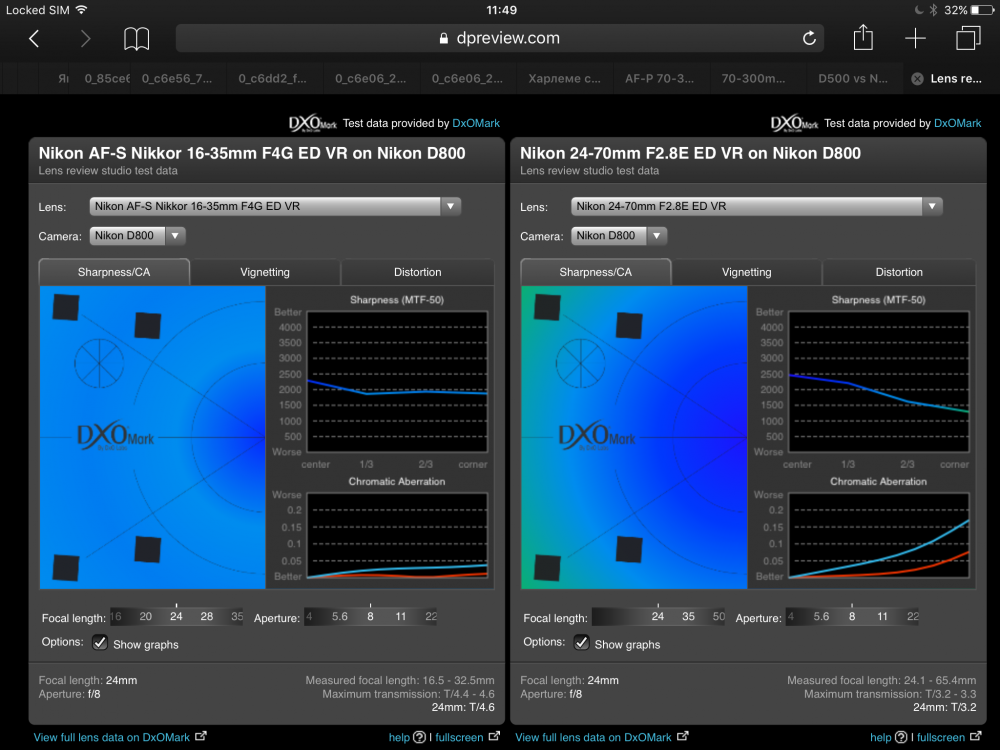Open Lens dropdown showing Nikkor 16-35mm F4G
Image resolution: width=1000 pixels, height=750 pixels.
click(275, 206)
